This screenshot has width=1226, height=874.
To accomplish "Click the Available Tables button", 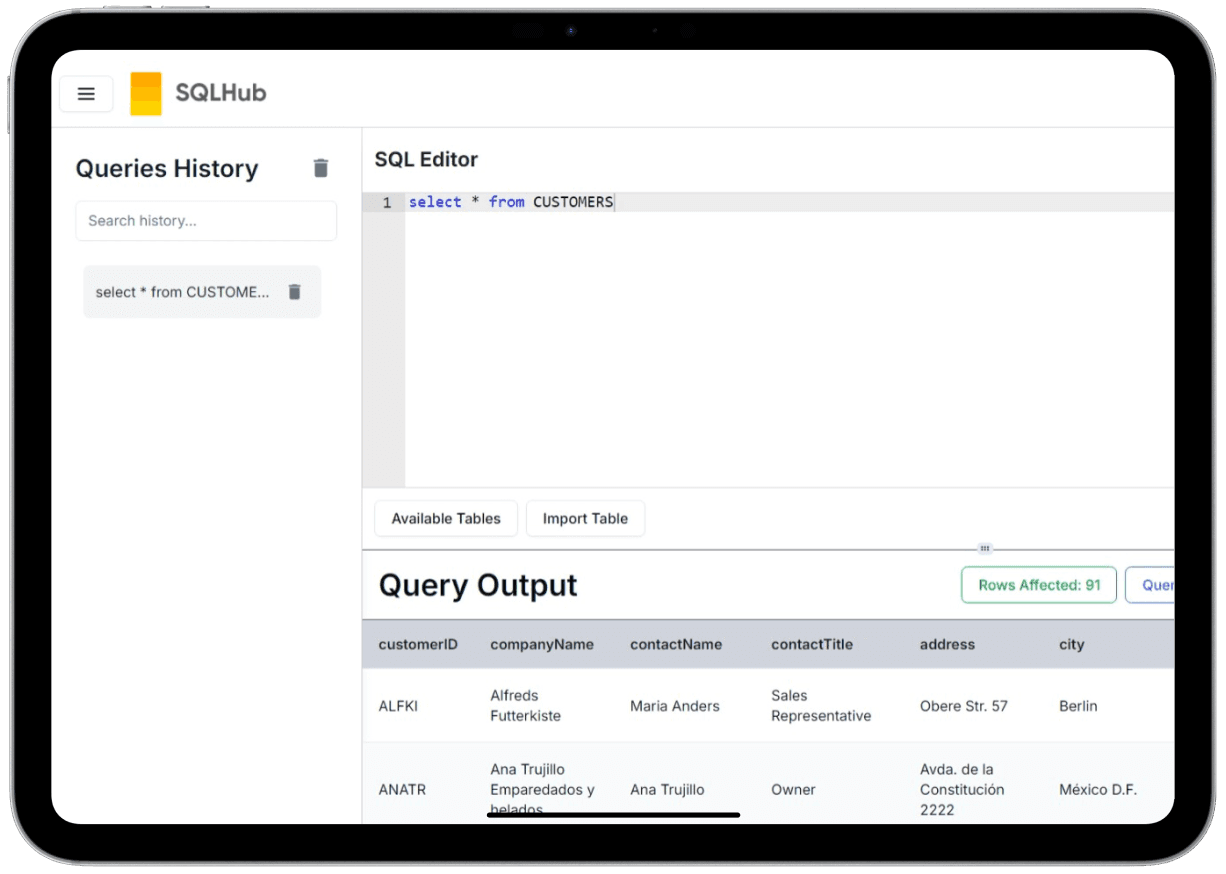I will click(x=446, y=519).
